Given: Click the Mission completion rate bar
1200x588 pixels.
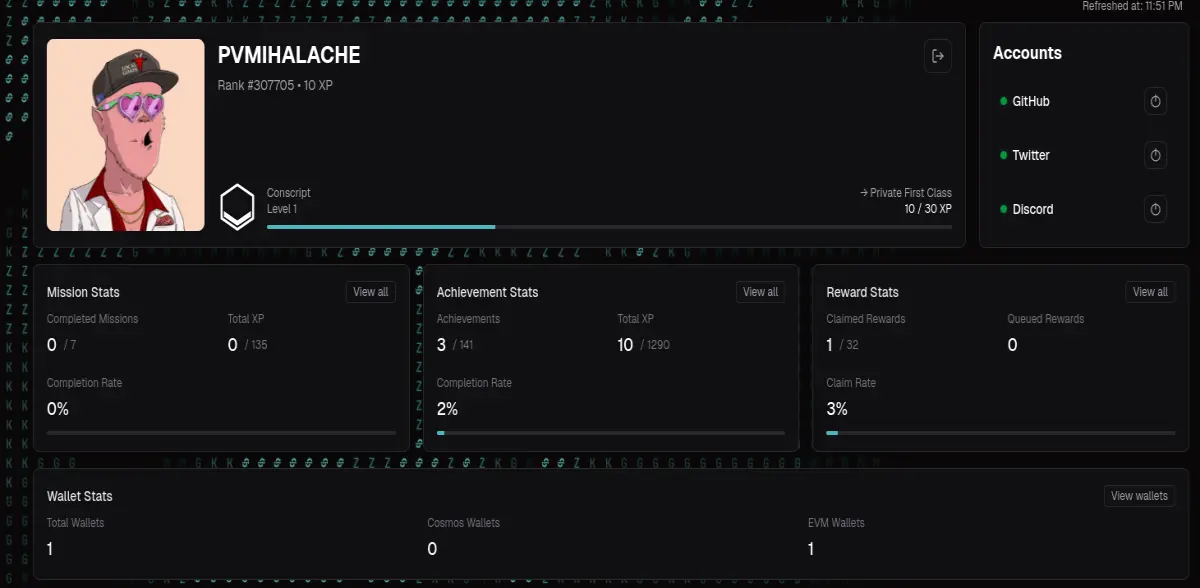Looking at the screenshot, I should tap(221, 433).
